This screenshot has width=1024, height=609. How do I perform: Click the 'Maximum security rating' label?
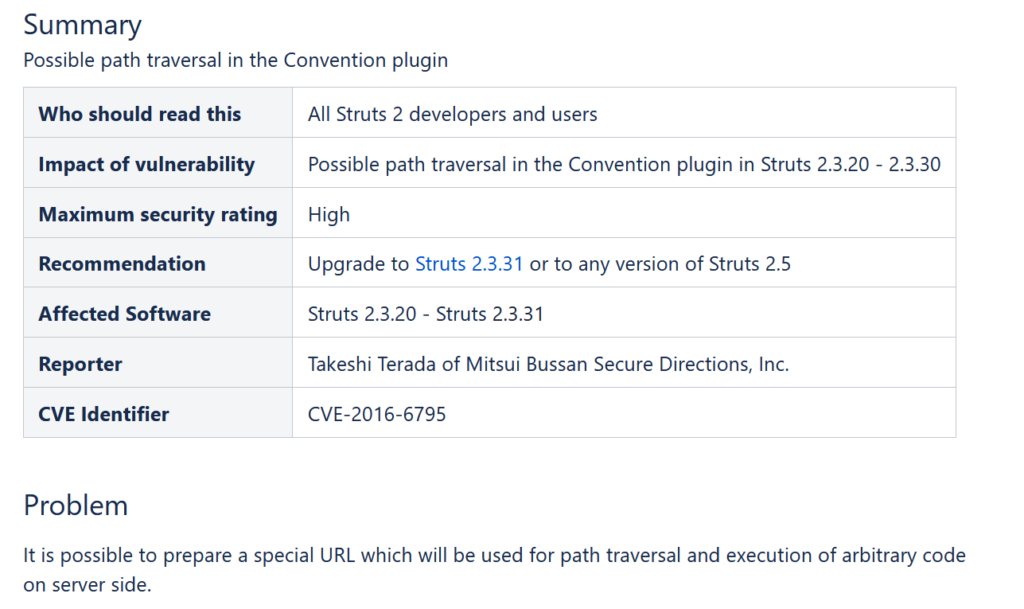157,214
